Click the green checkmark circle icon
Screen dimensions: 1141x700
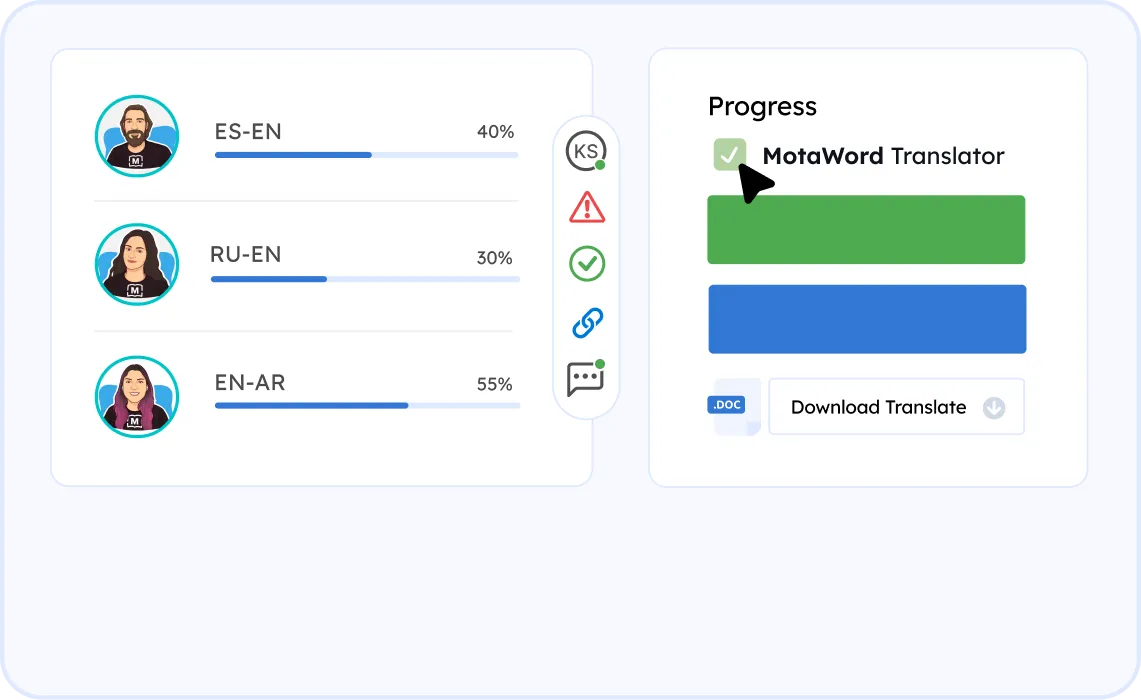coord(586,264)
